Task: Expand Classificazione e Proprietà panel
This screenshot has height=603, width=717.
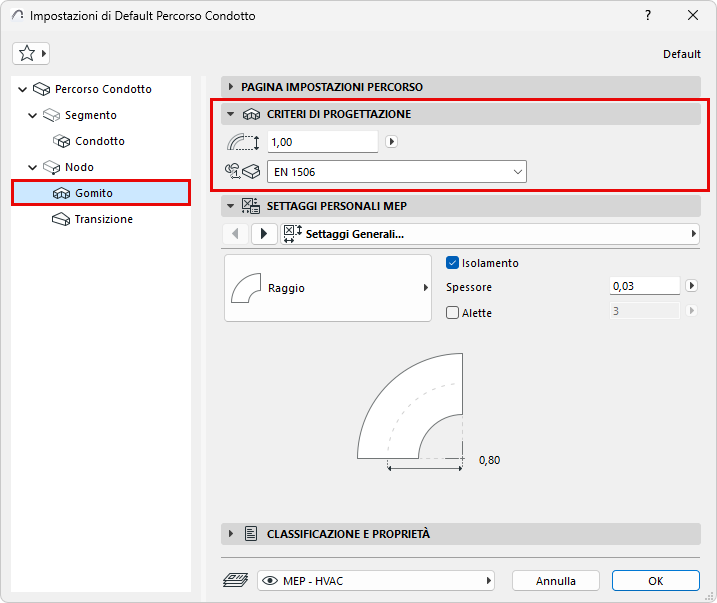Action: coord(231,534)
